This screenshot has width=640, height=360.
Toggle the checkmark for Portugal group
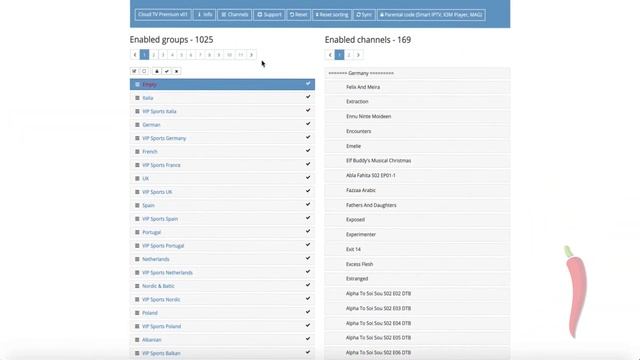(x=308, y=231)
